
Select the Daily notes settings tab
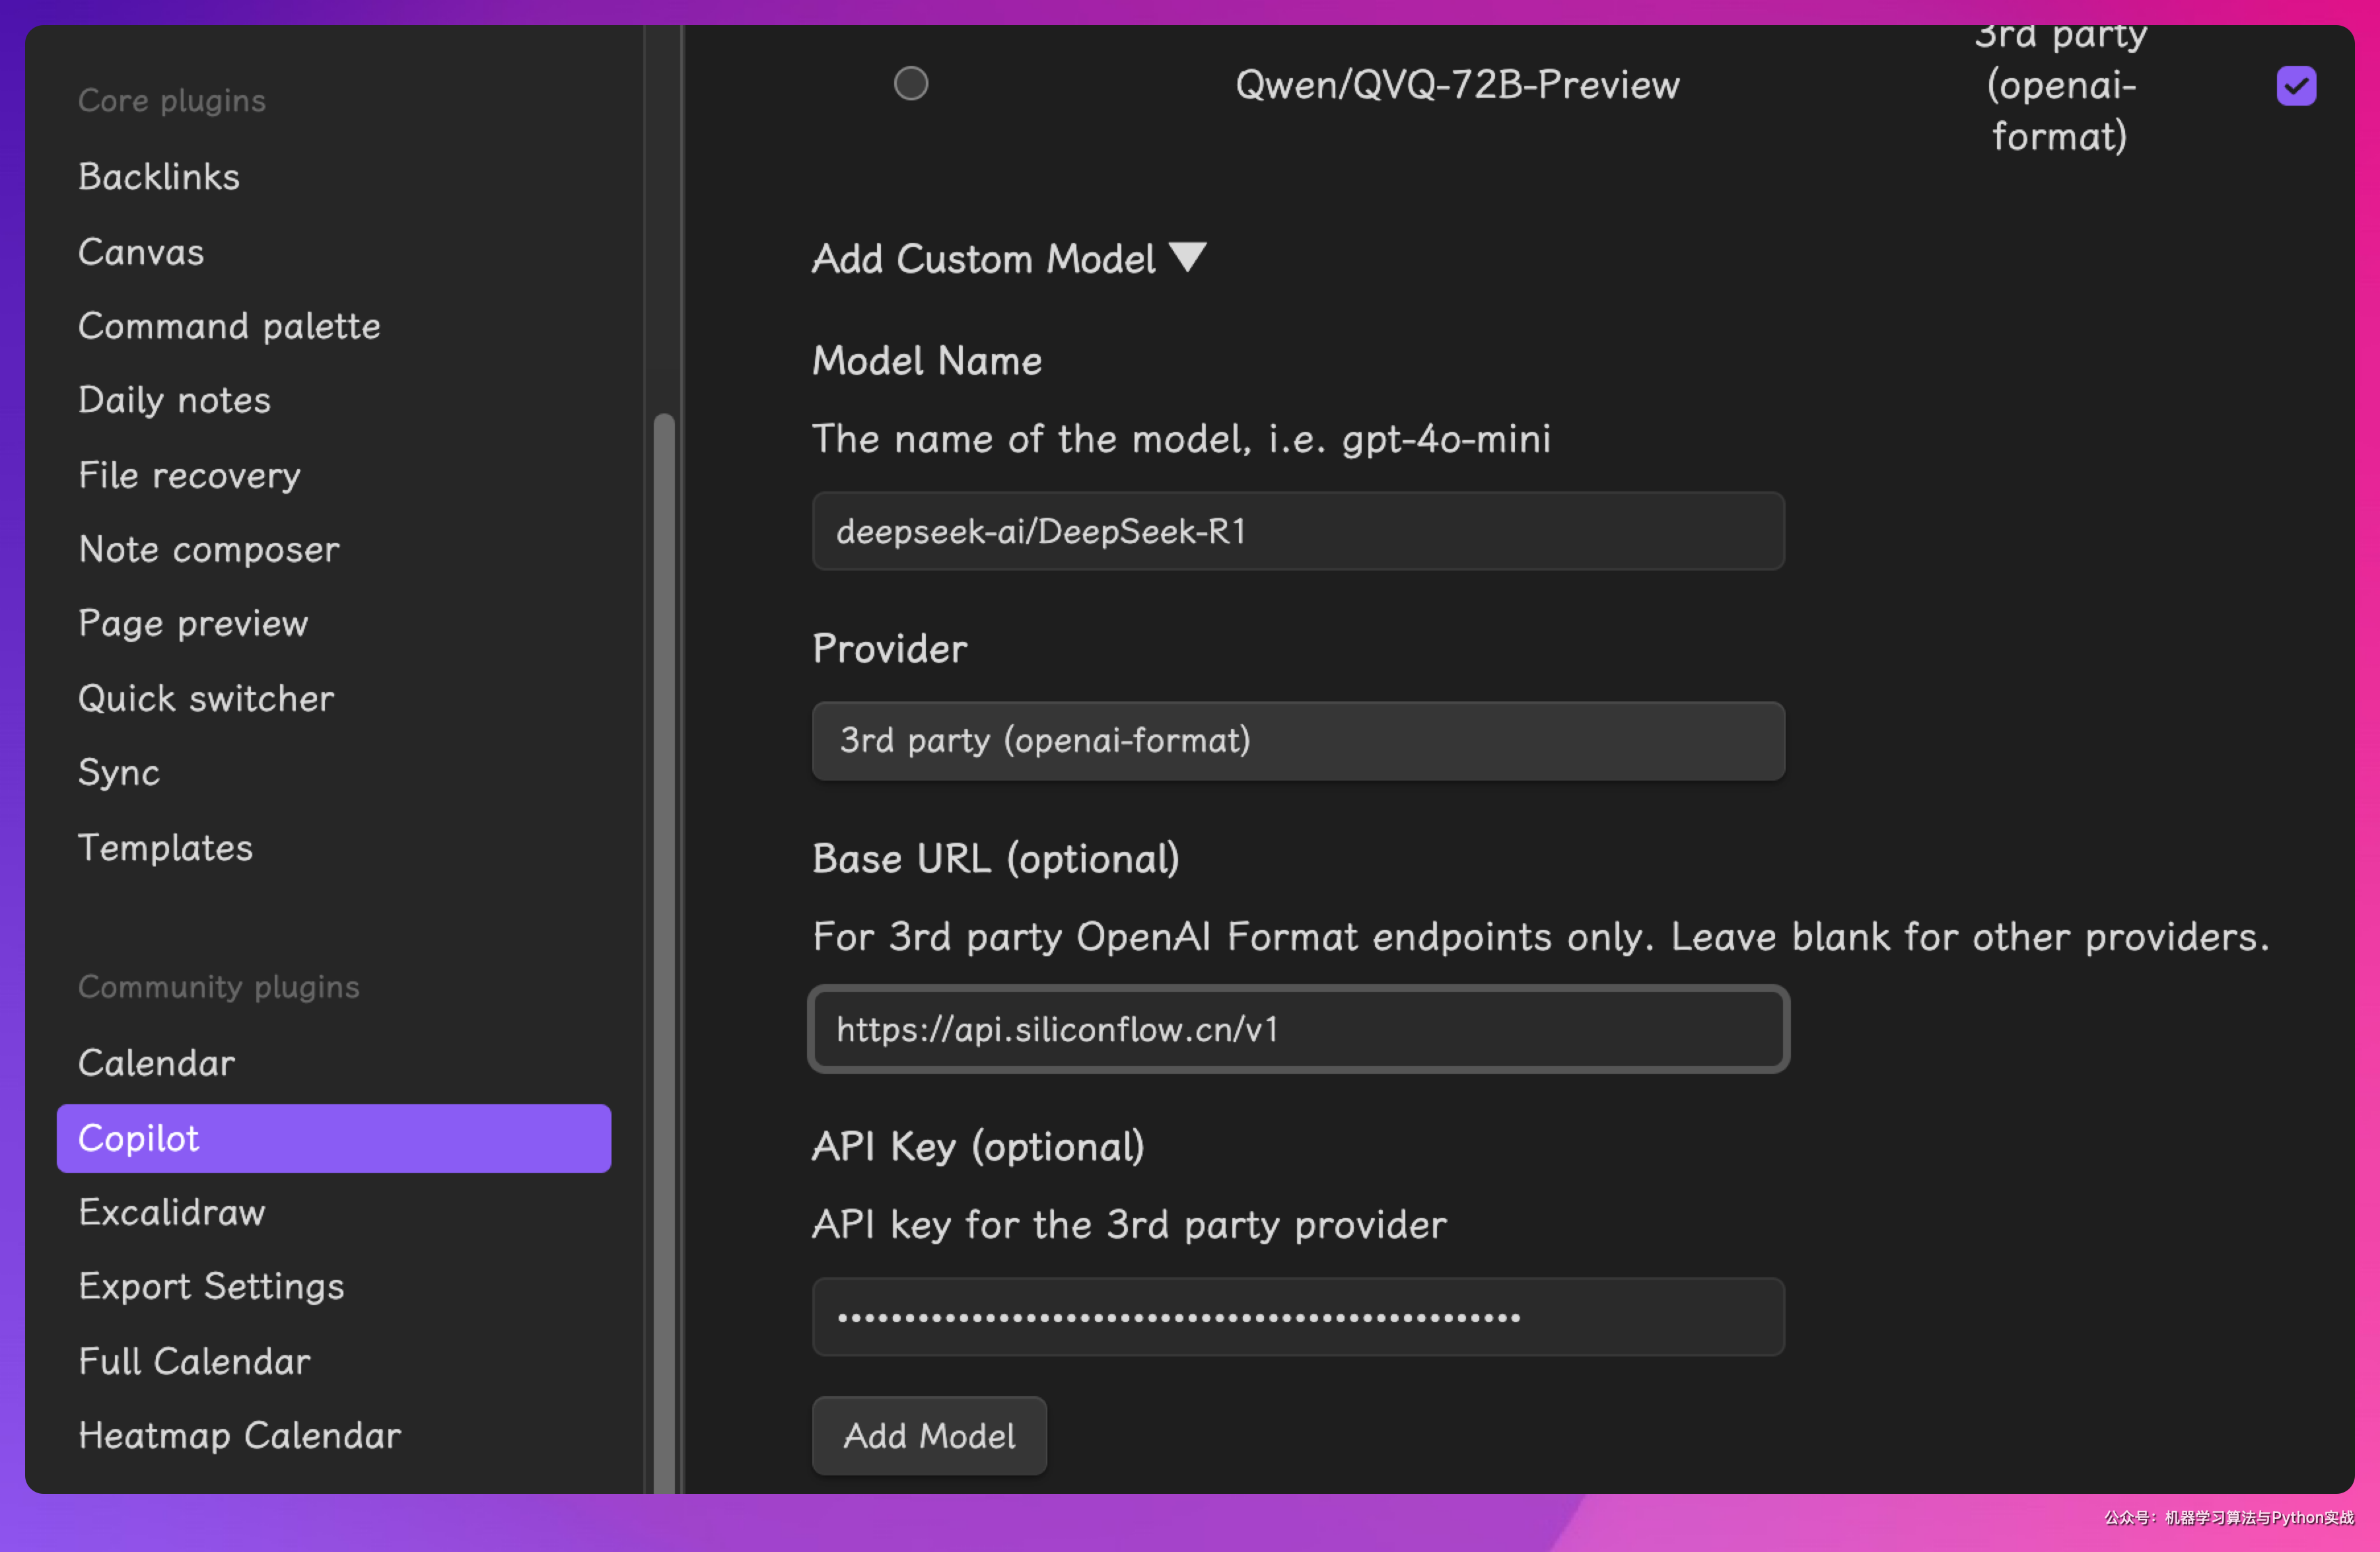(174, 400)
